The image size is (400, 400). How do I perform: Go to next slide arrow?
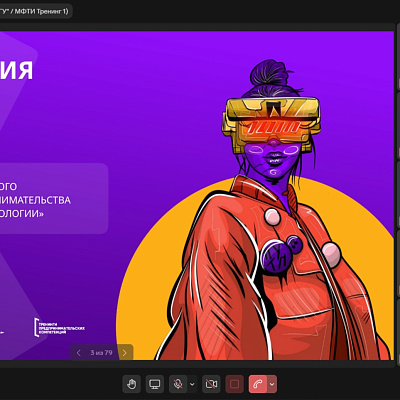(x=125, y=353)
